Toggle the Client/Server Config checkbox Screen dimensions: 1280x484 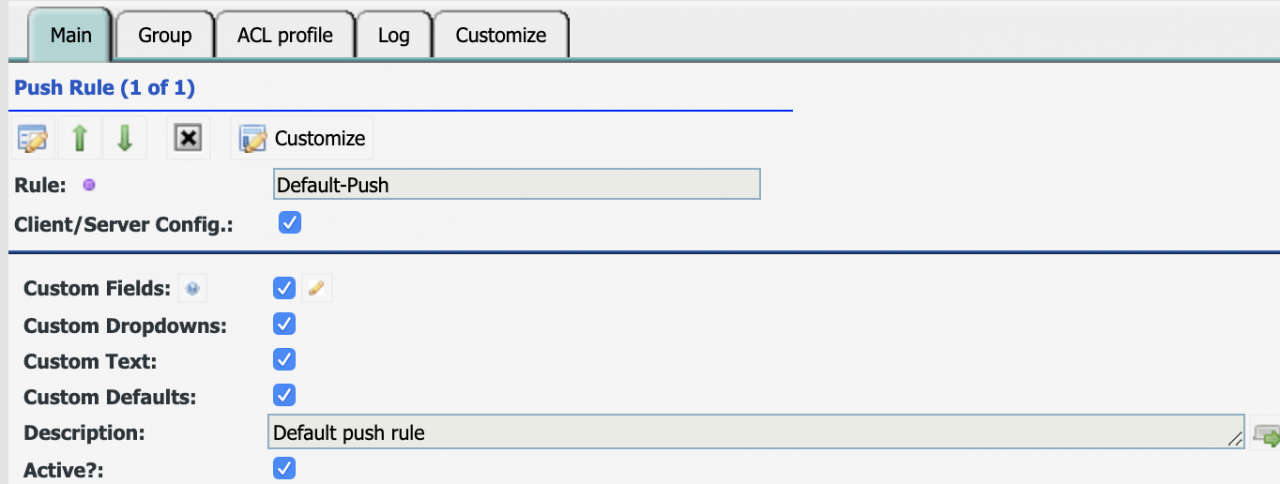pos(289,222)
